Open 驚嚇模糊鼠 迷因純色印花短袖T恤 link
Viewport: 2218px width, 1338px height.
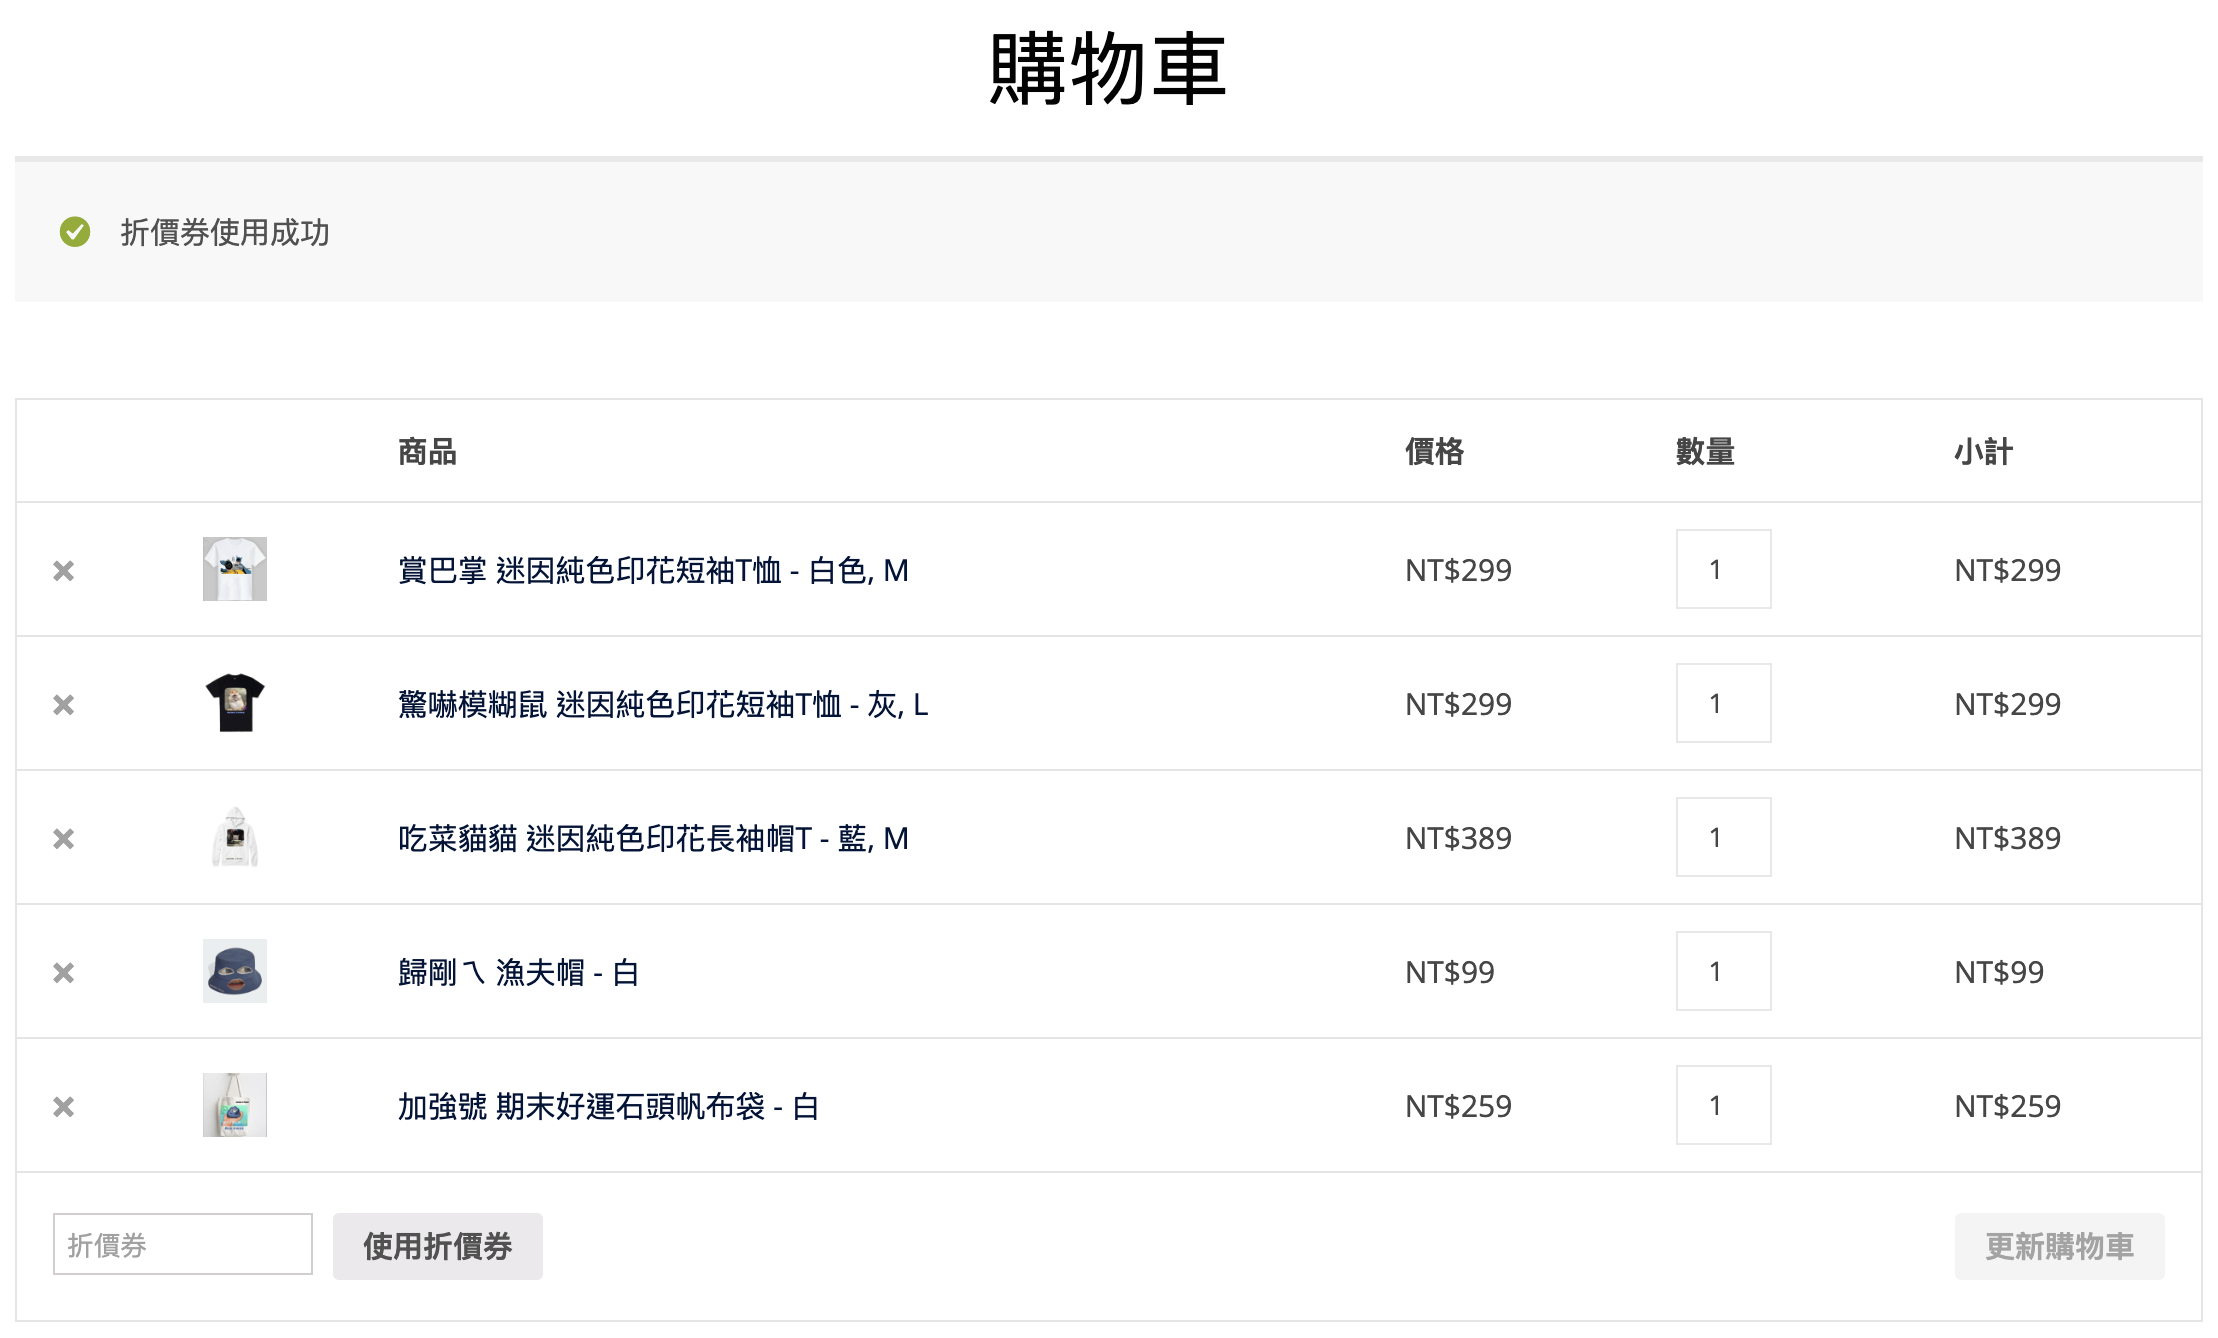(663, 705)
